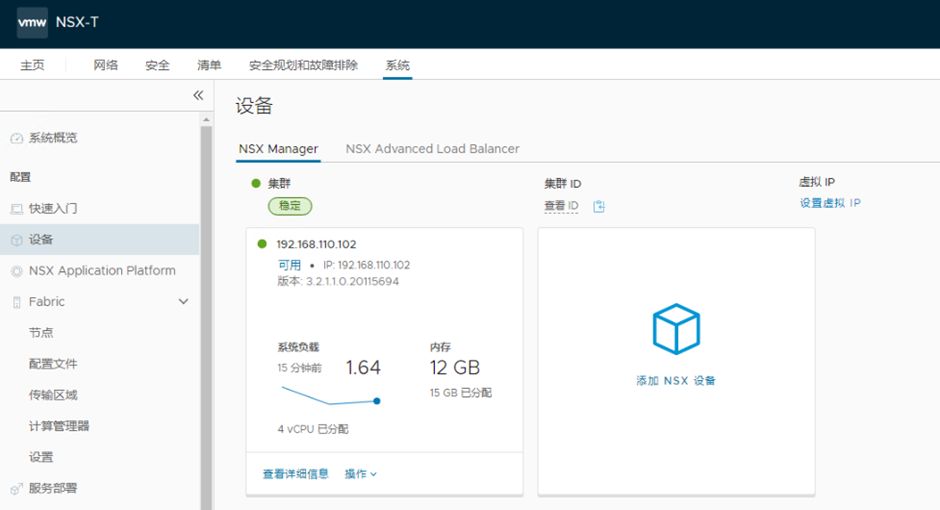Open NSX Application Platform in sidebar
This screenshot has width=940, height=510.
(x=102, y=270)
